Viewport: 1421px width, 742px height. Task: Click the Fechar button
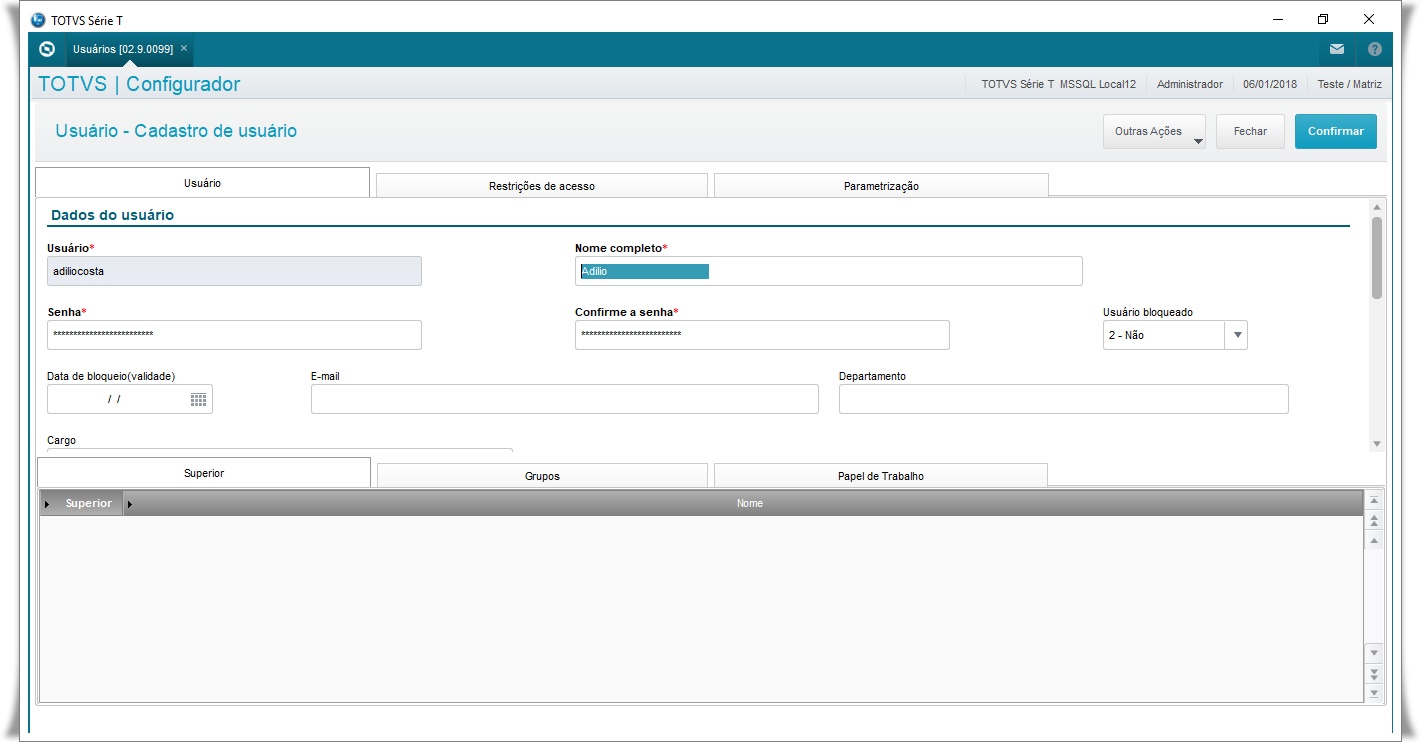click(1250, 131)
